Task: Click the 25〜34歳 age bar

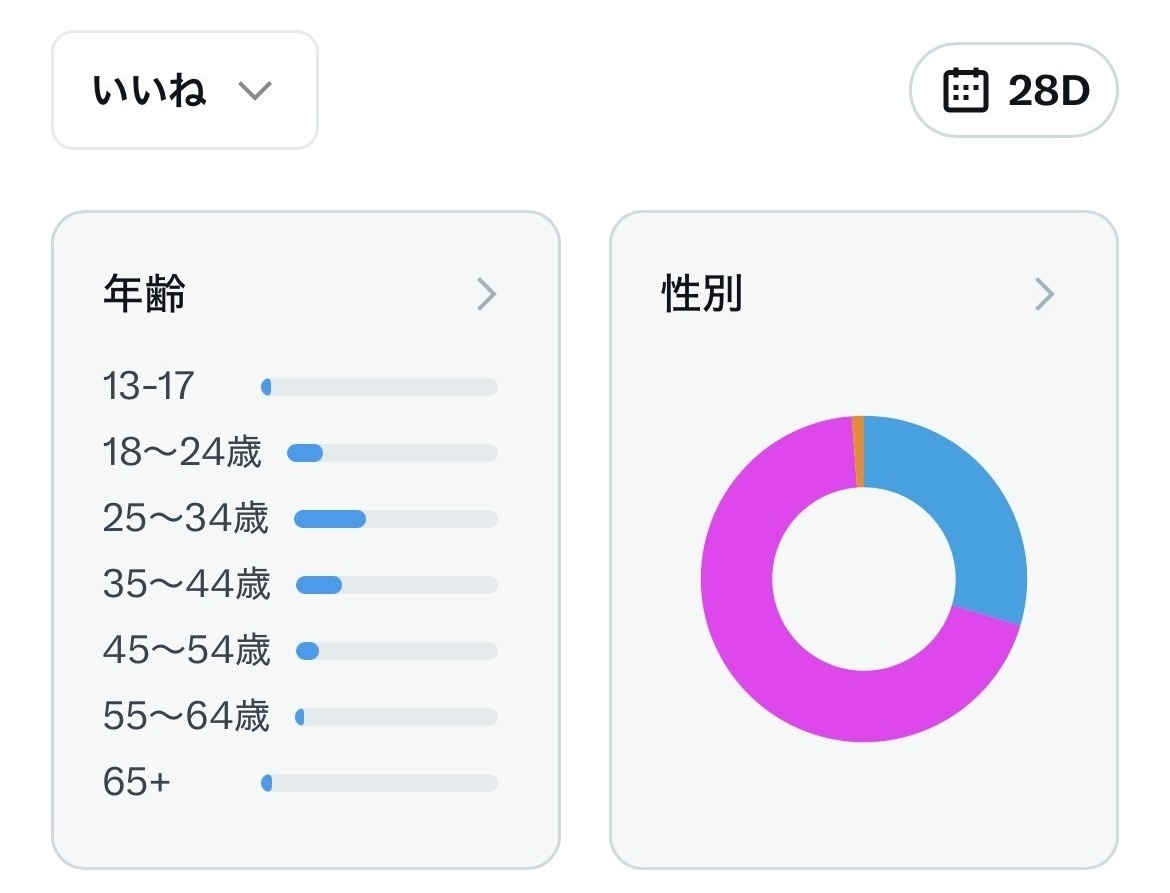Action: pyautogui.click(x=395, y=519)
